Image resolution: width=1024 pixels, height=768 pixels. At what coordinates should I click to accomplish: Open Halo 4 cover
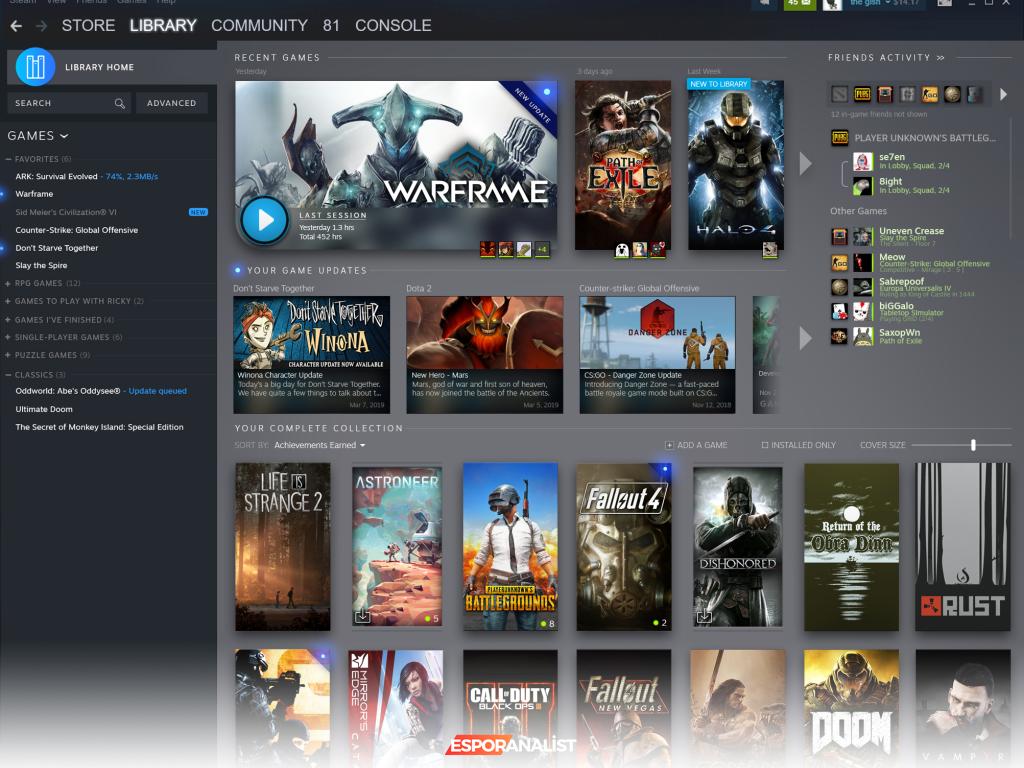pyautogui.click(x=736, y=165)
